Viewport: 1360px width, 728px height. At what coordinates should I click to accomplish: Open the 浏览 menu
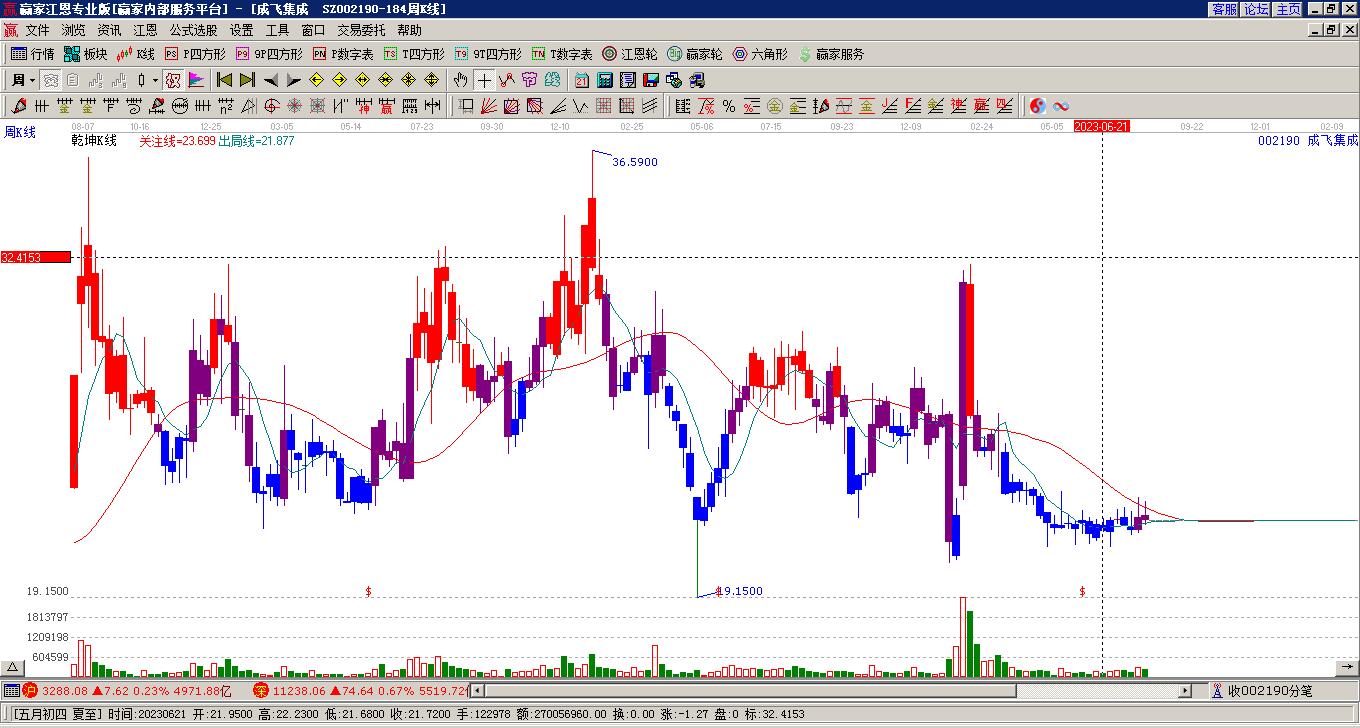coord(73,31)
